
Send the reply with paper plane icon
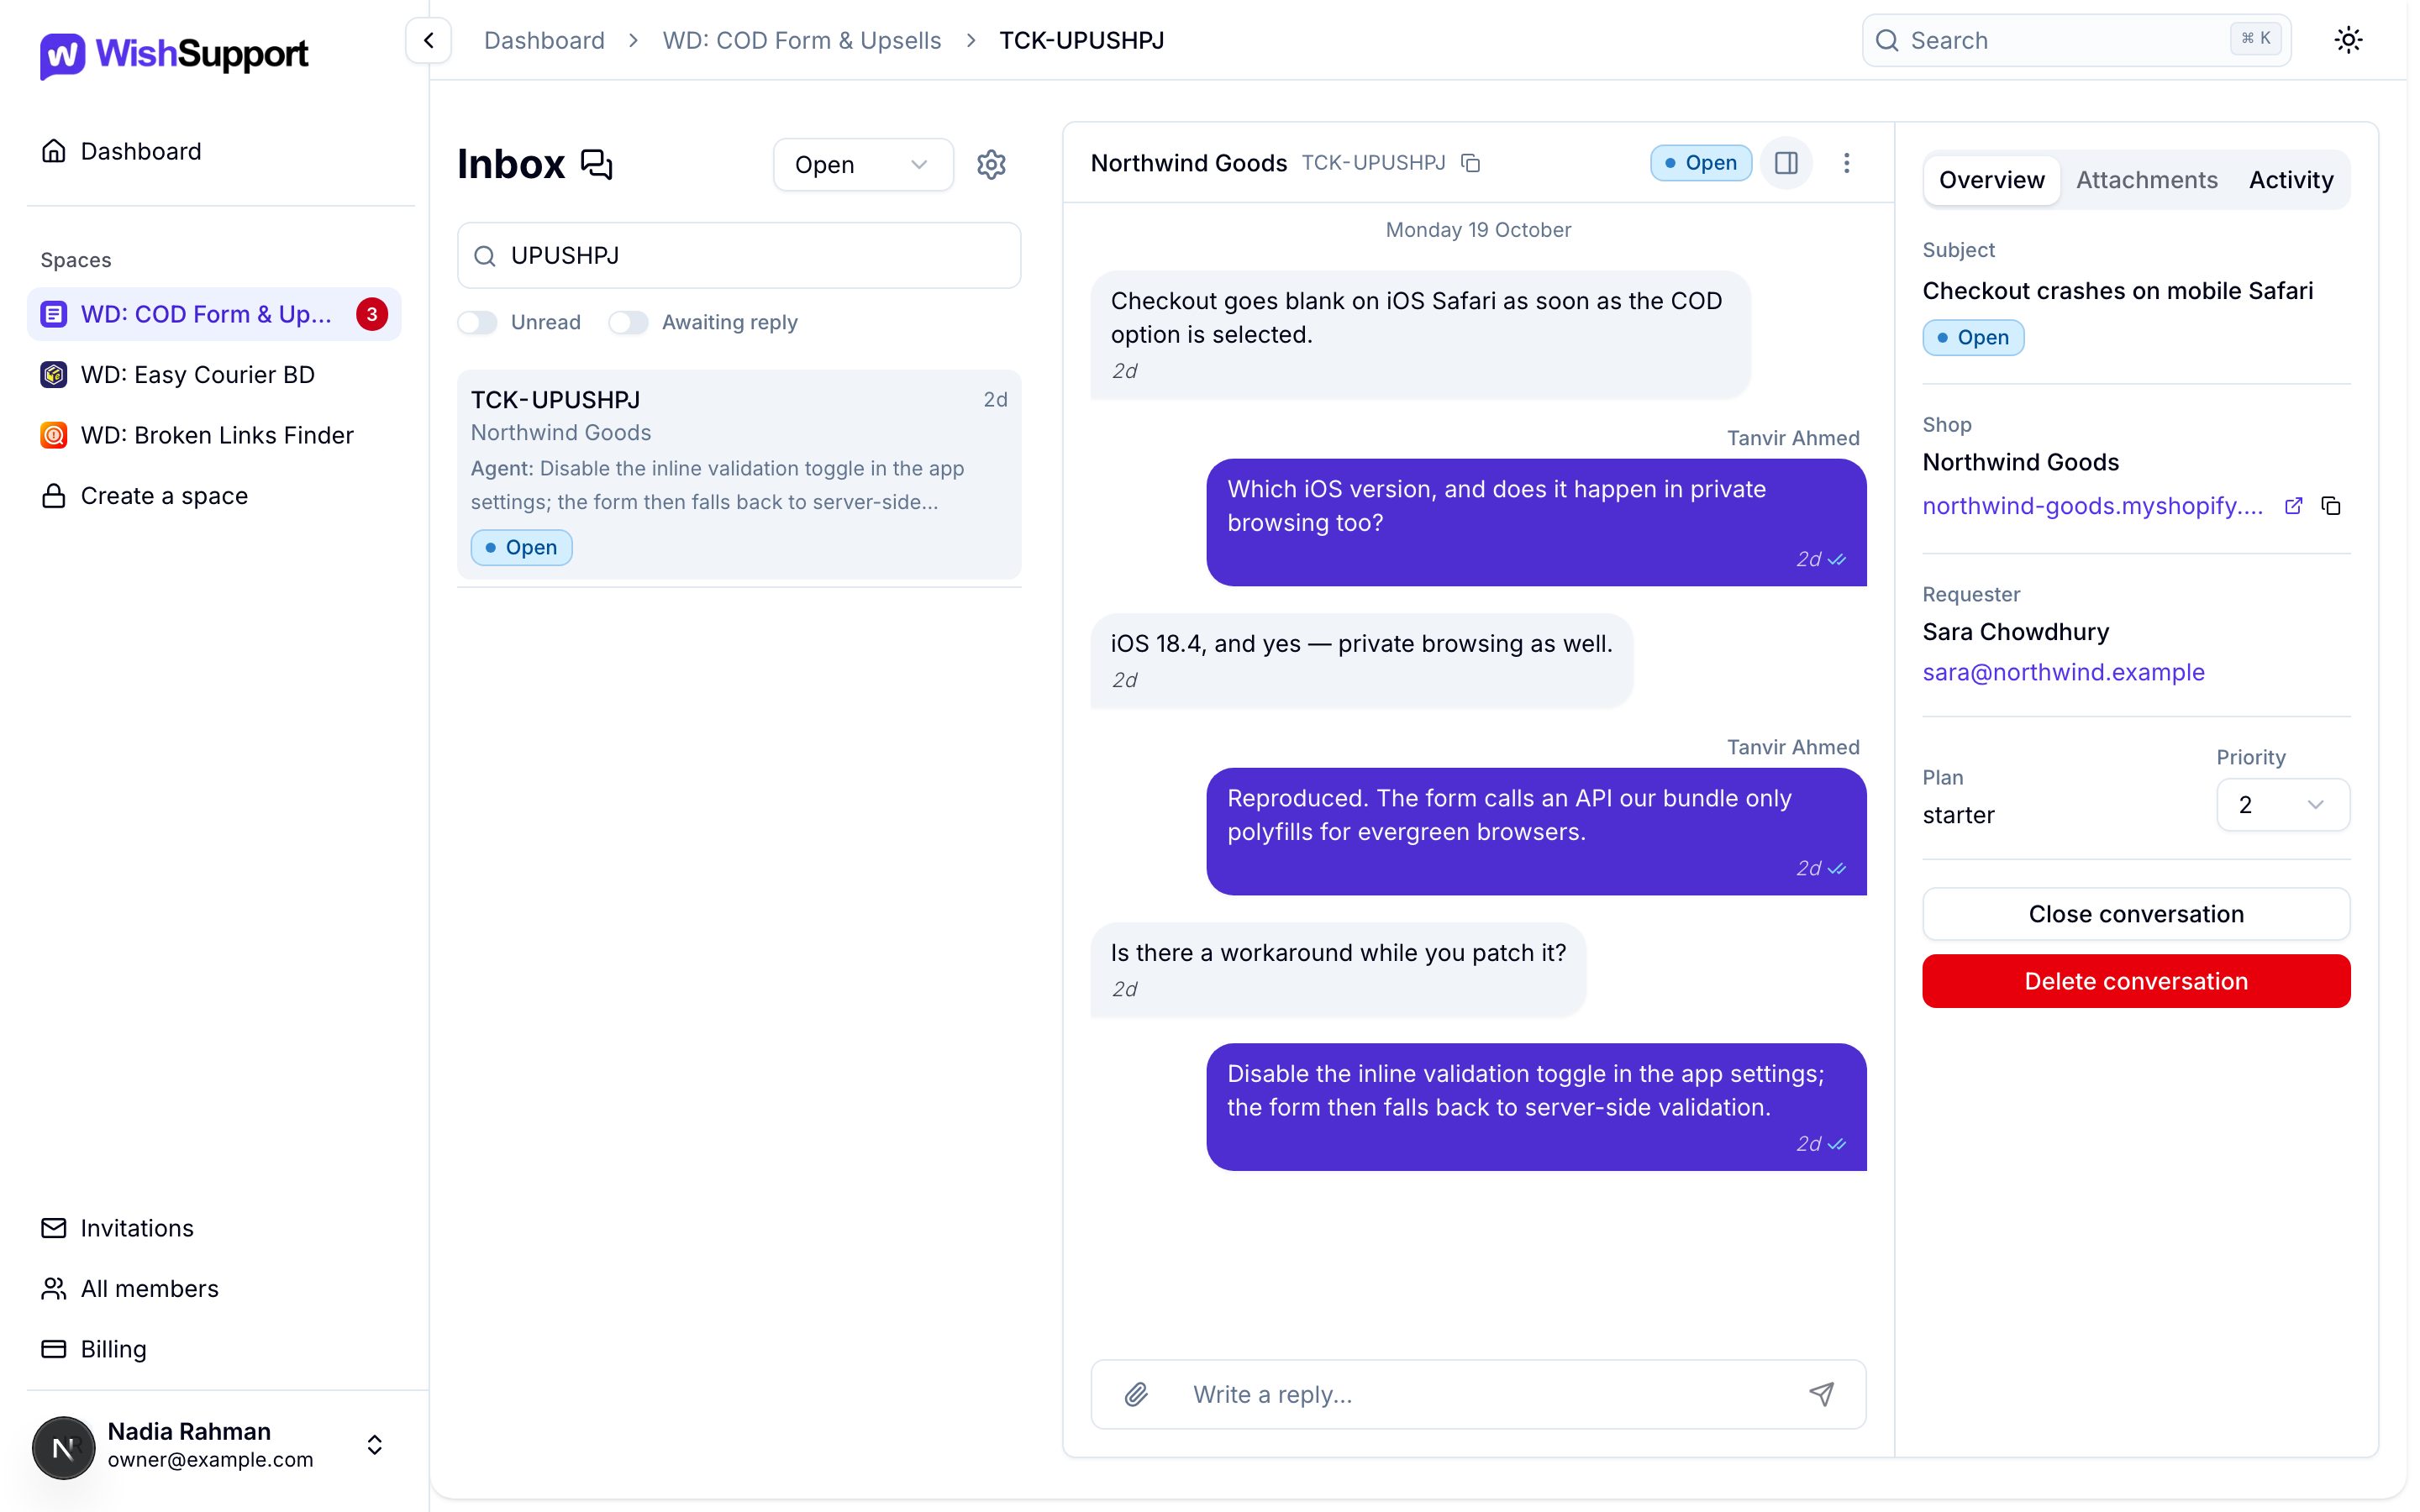coord(1822,1394)
